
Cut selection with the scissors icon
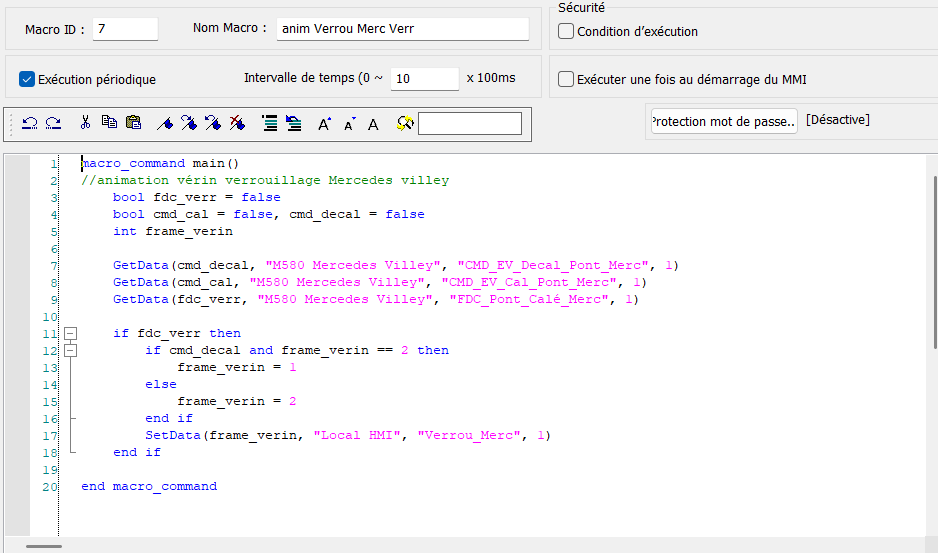(x=86, y=123)
